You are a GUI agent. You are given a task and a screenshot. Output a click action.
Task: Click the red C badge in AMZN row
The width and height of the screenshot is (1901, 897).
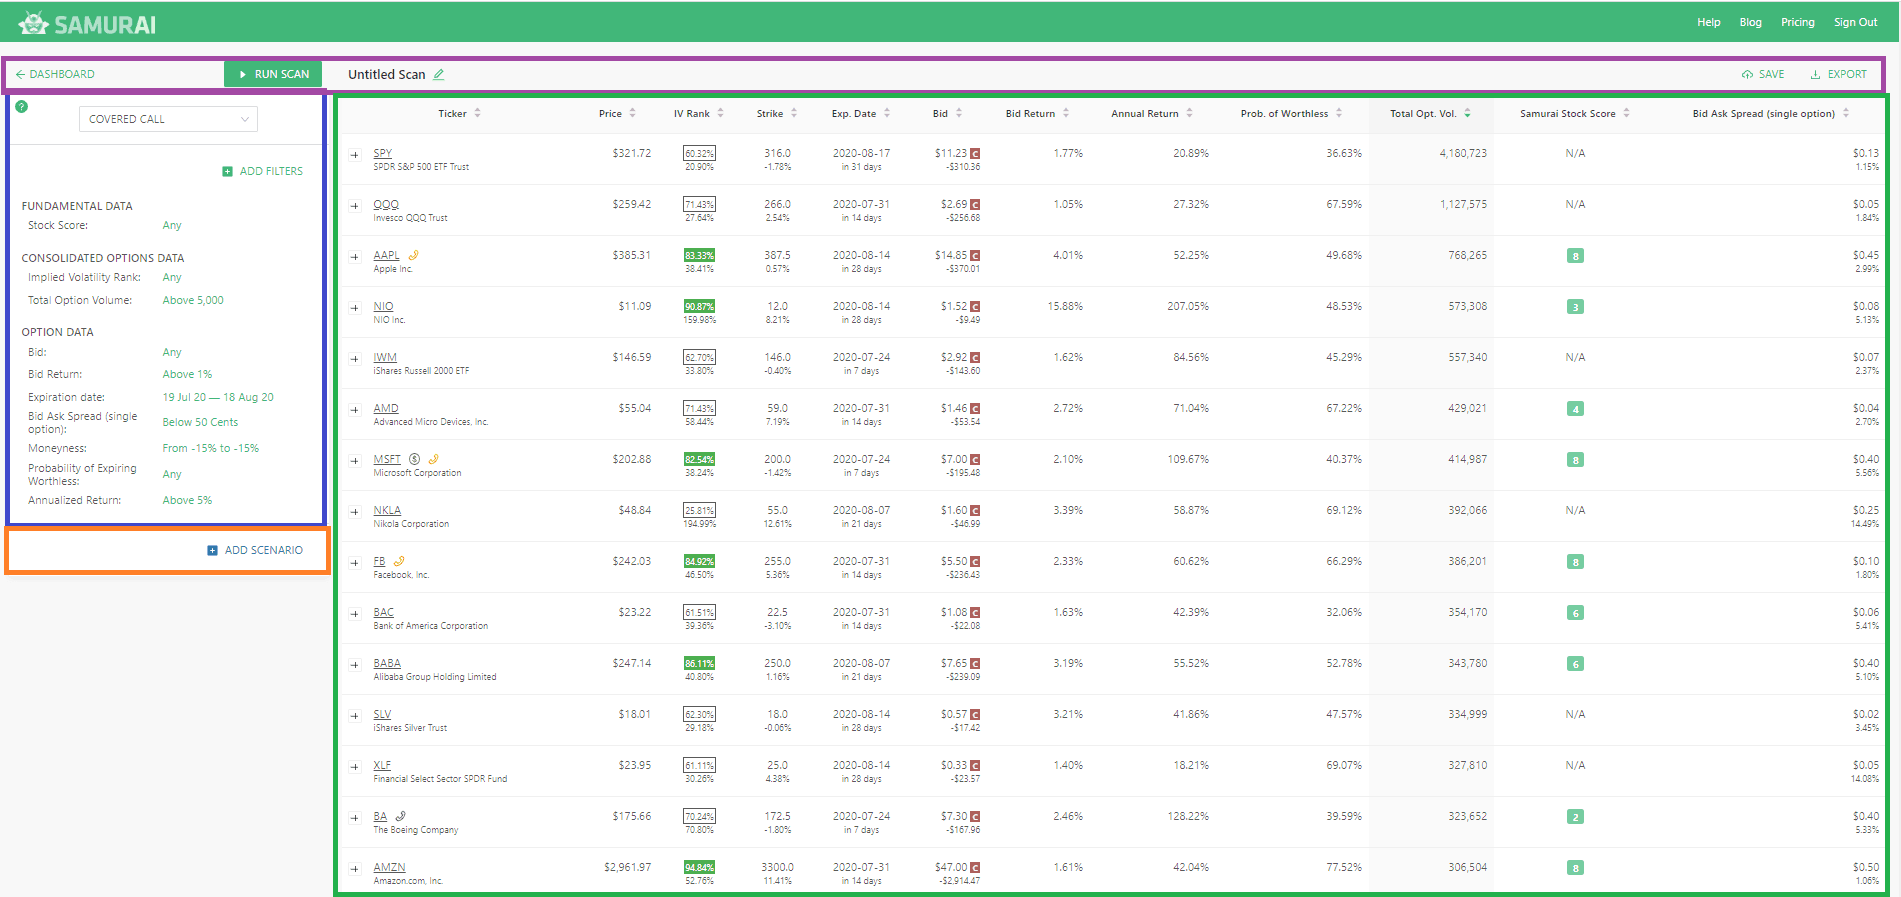(x=975, y=868)
